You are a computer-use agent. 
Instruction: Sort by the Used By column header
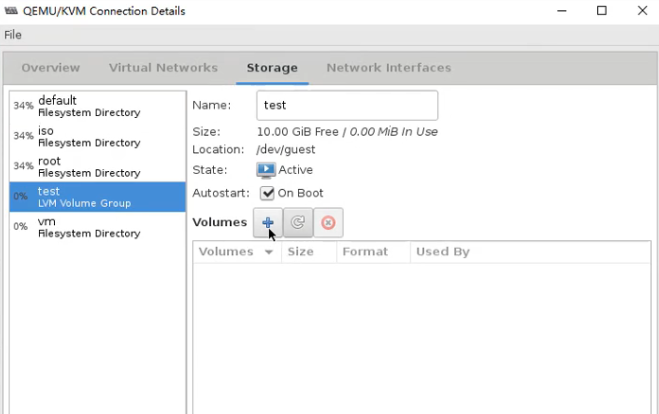[530, 252]
